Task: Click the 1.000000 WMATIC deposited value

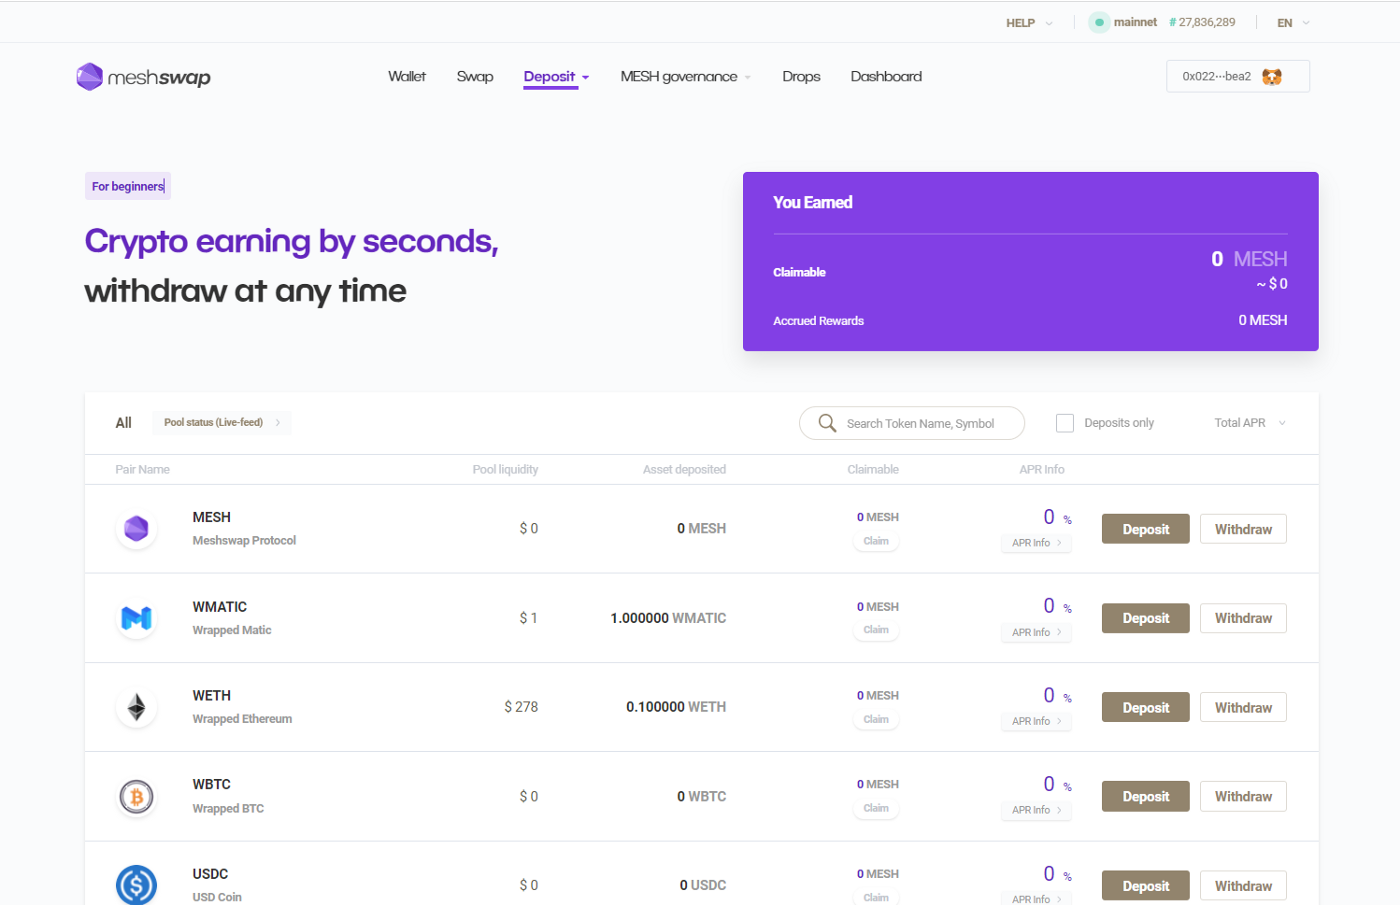Action: click(x=668, y=618)
